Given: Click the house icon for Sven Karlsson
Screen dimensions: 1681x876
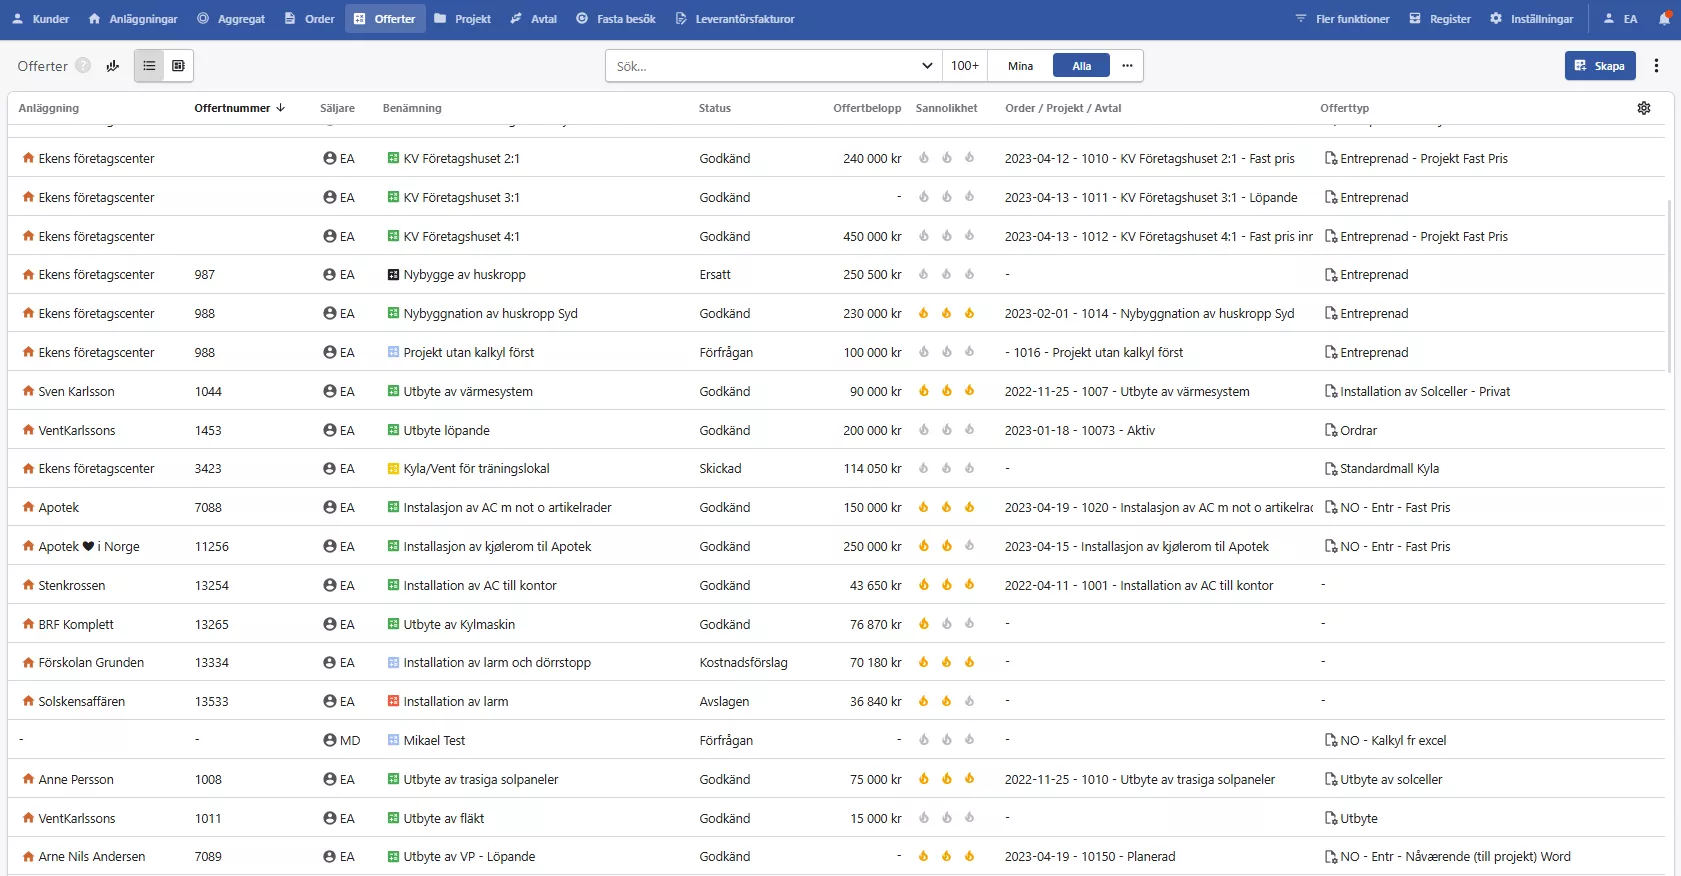Looking at the screenshot, I should tap(28, 391).
